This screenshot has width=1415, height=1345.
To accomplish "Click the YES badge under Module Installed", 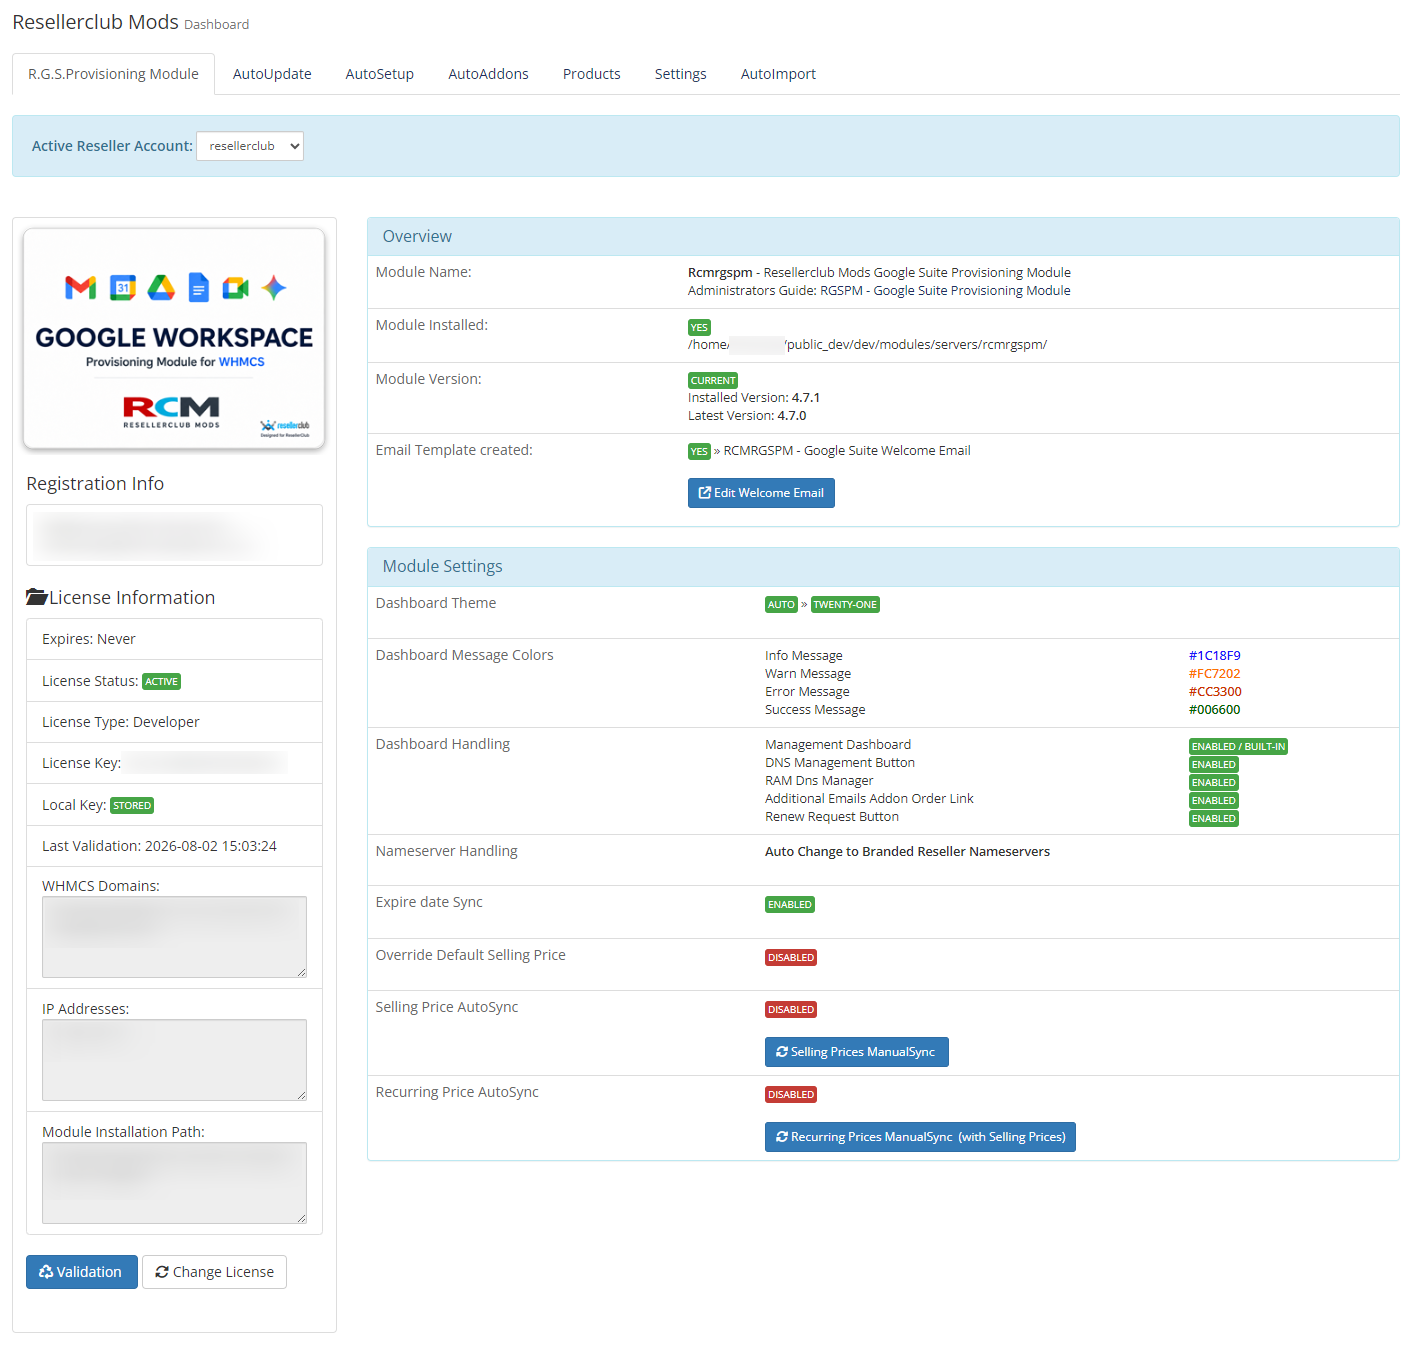I will [x=699, y=328].
